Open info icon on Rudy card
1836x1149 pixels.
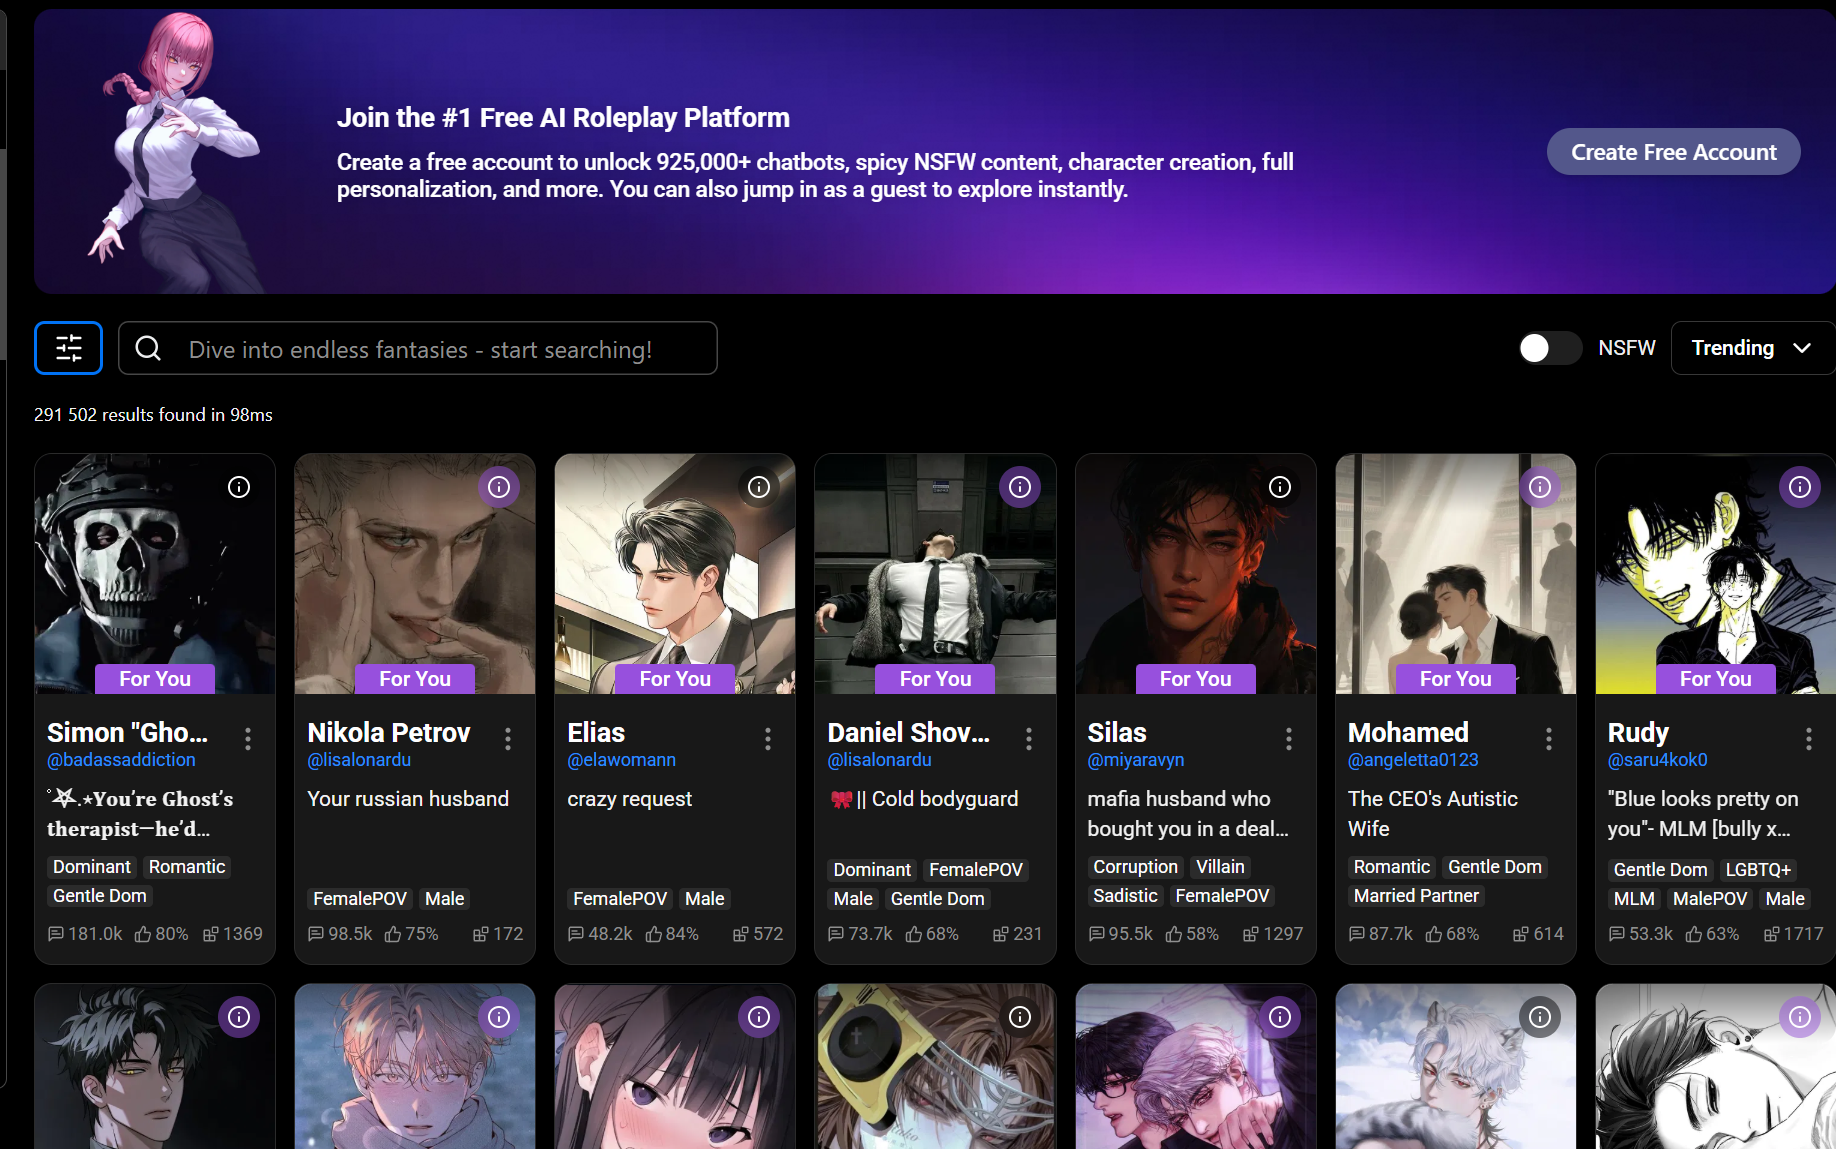point(1800,487)
